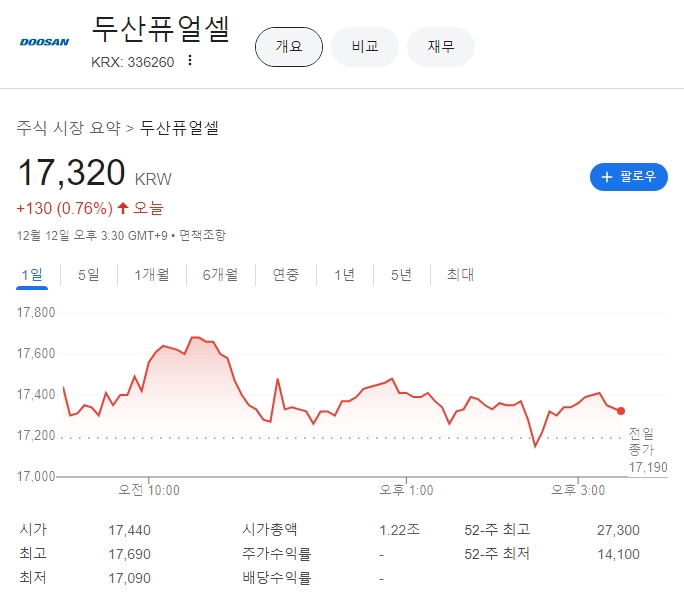Switch chart to 1개월 range
684x595 pixels.
(x=151, y=275)
